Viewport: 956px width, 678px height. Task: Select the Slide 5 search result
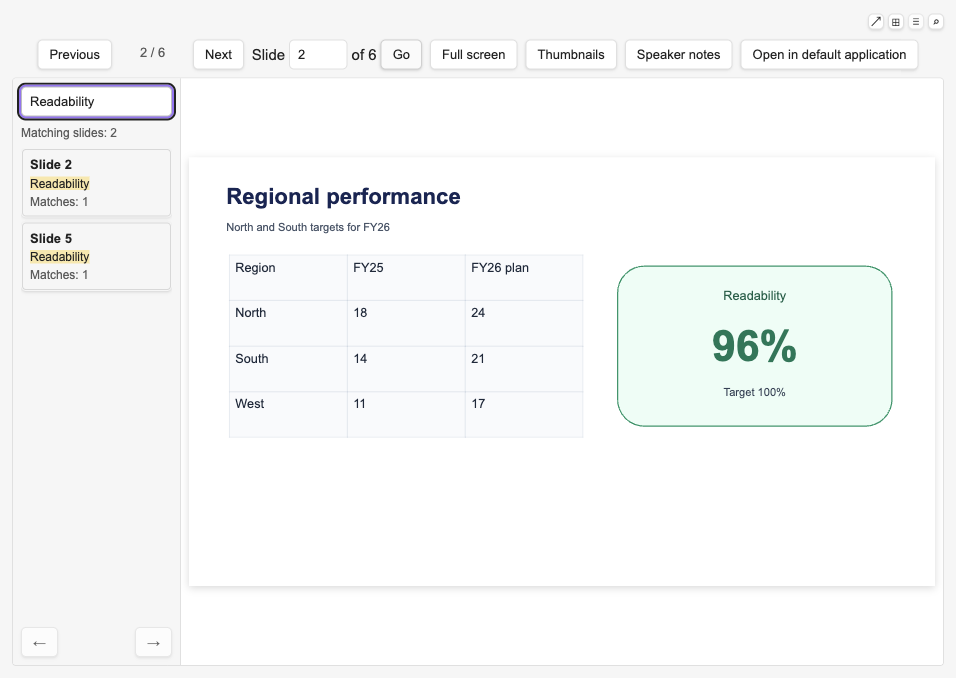96,256
